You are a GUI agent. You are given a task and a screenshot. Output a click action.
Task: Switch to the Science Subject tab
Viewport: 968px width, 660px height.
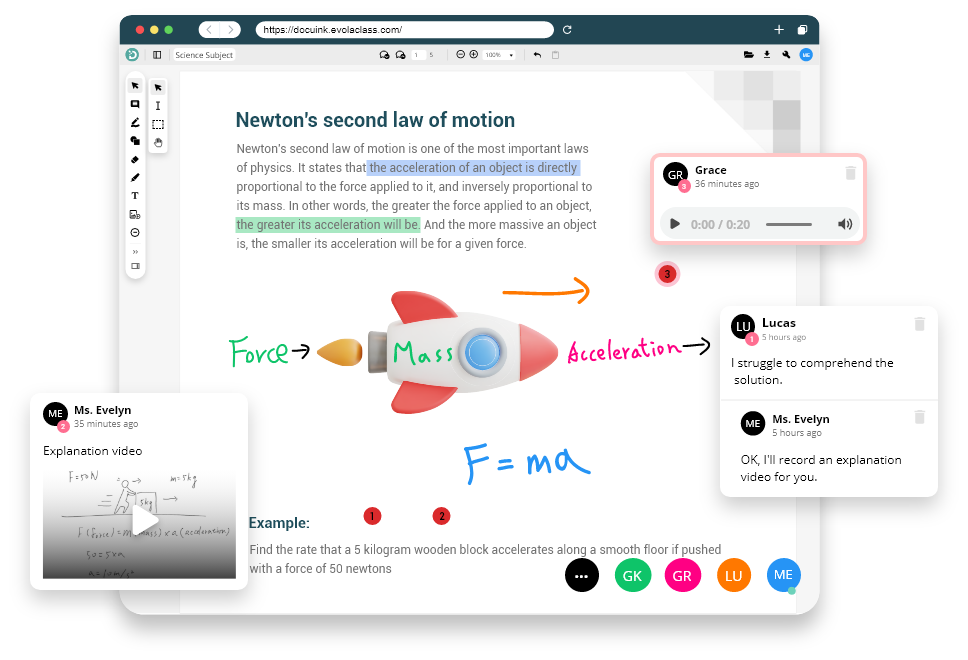click(x=204, y=55)
